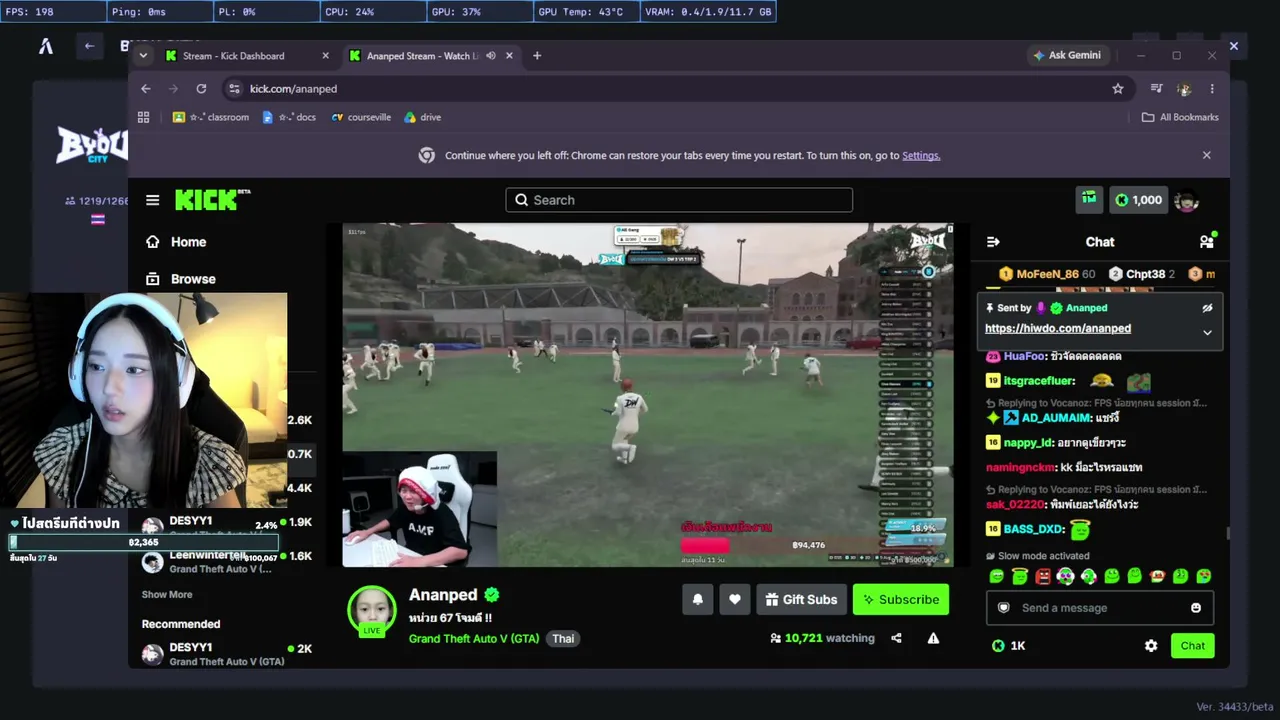Click the Gift Subs button
Screen dimensions: 1280x720
801,599
